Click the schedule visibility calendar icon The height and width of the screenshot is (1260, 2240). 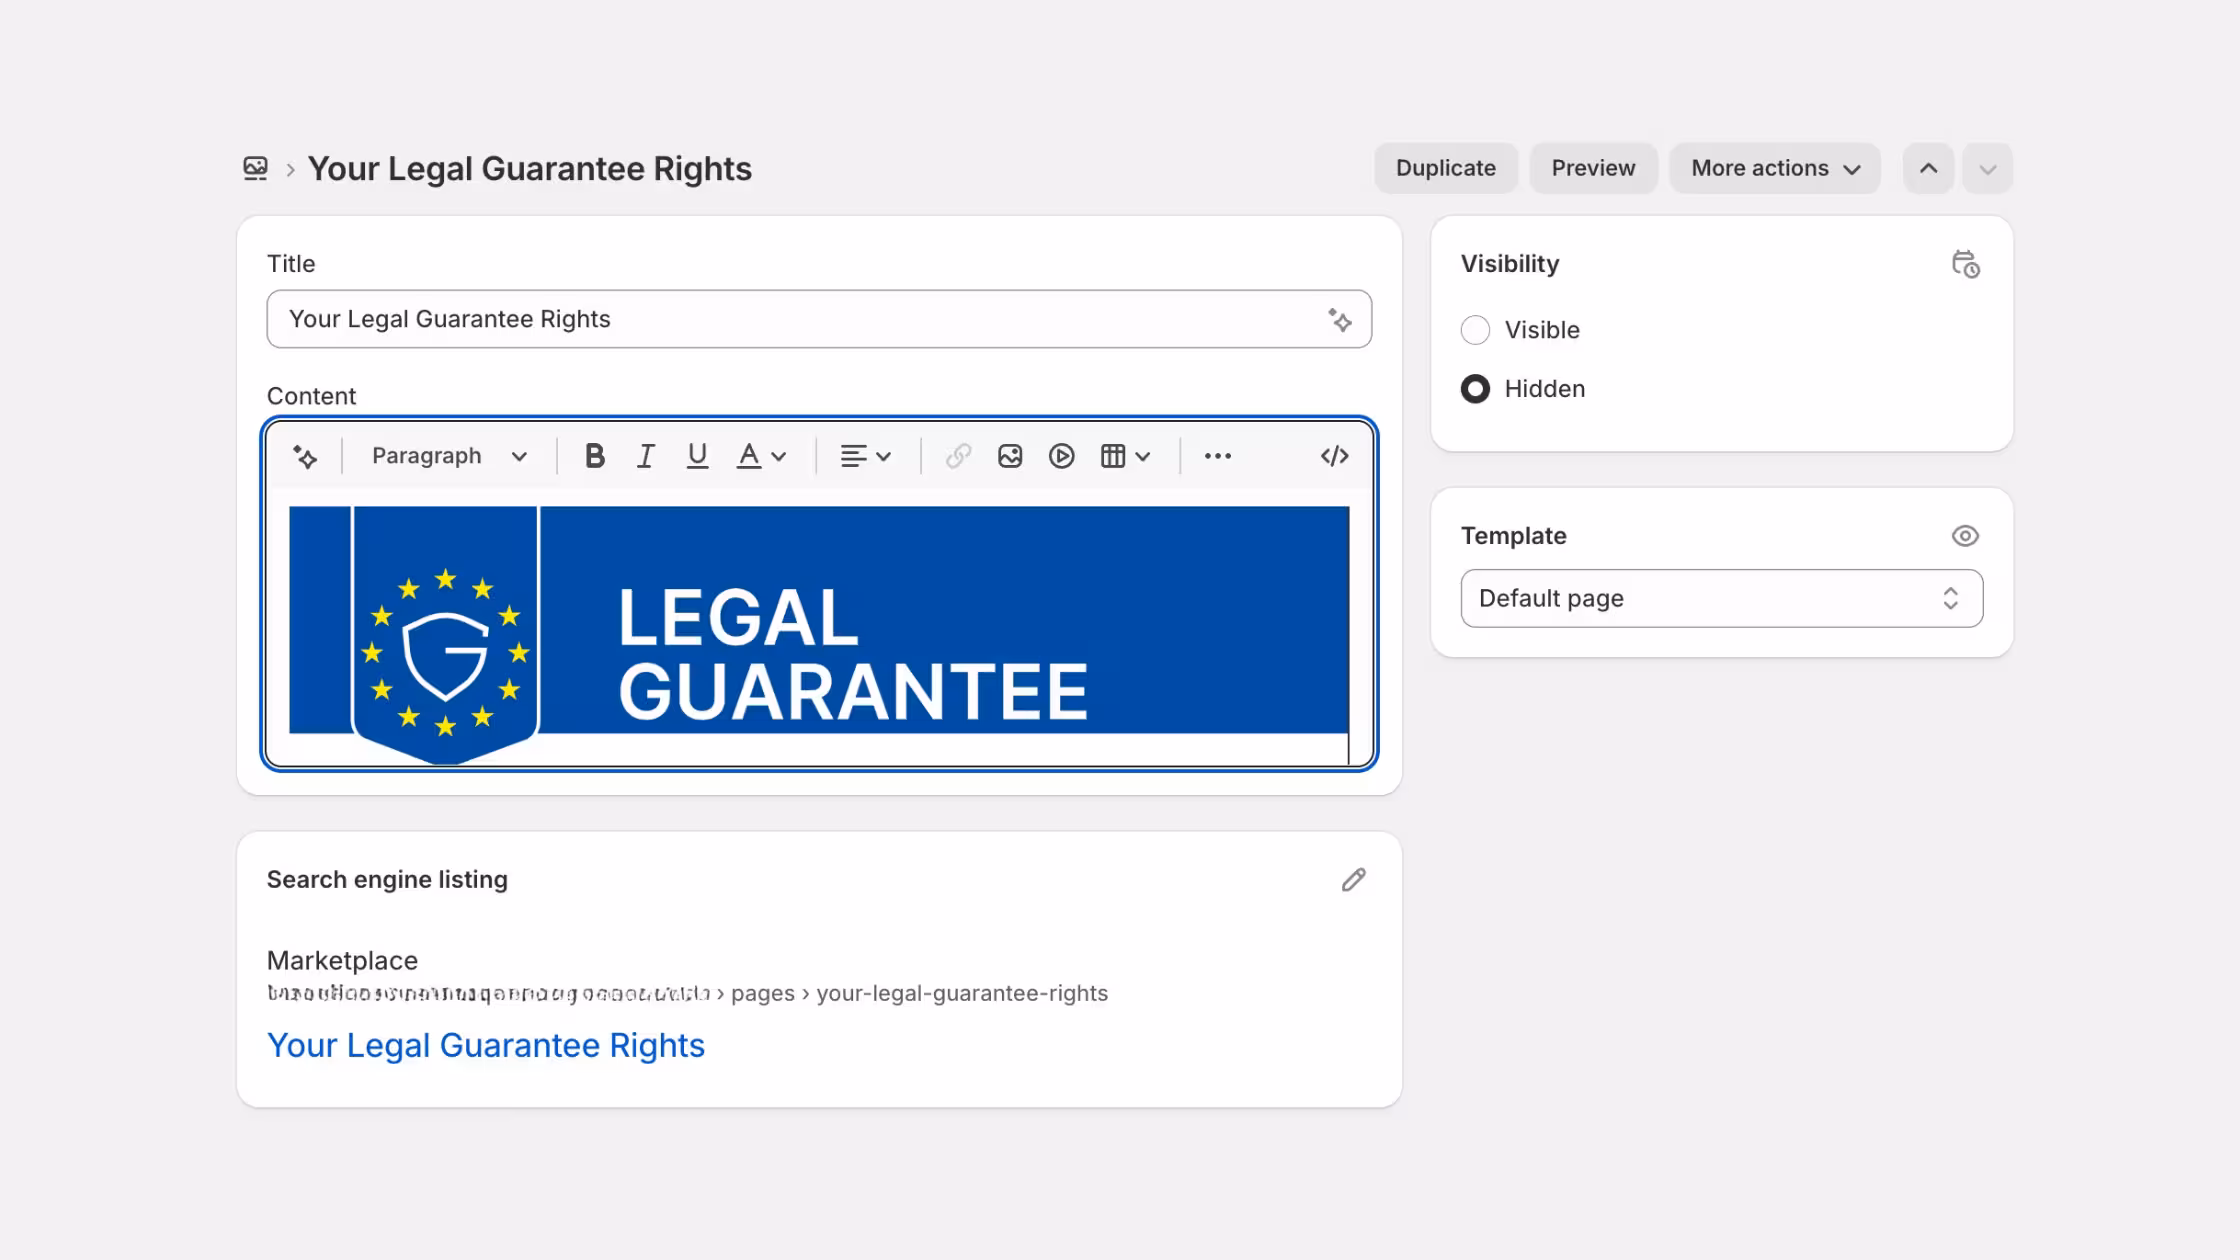[1965, 264]
